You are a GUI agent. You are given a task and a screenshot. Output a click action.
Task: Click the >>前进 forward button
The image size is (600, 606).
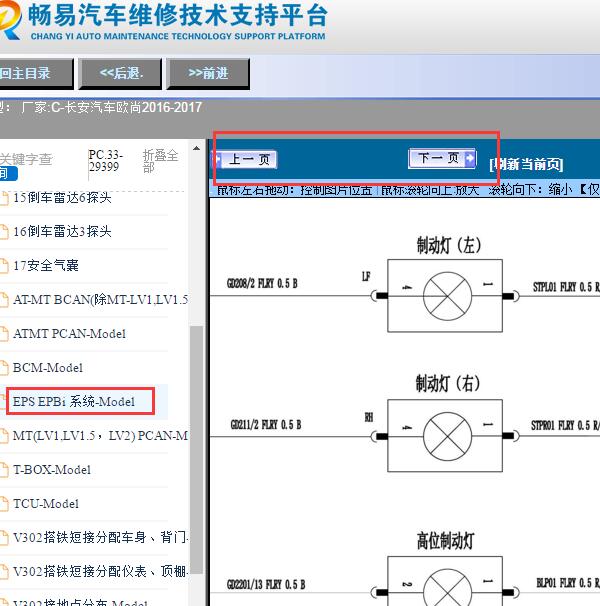[208, 73]
